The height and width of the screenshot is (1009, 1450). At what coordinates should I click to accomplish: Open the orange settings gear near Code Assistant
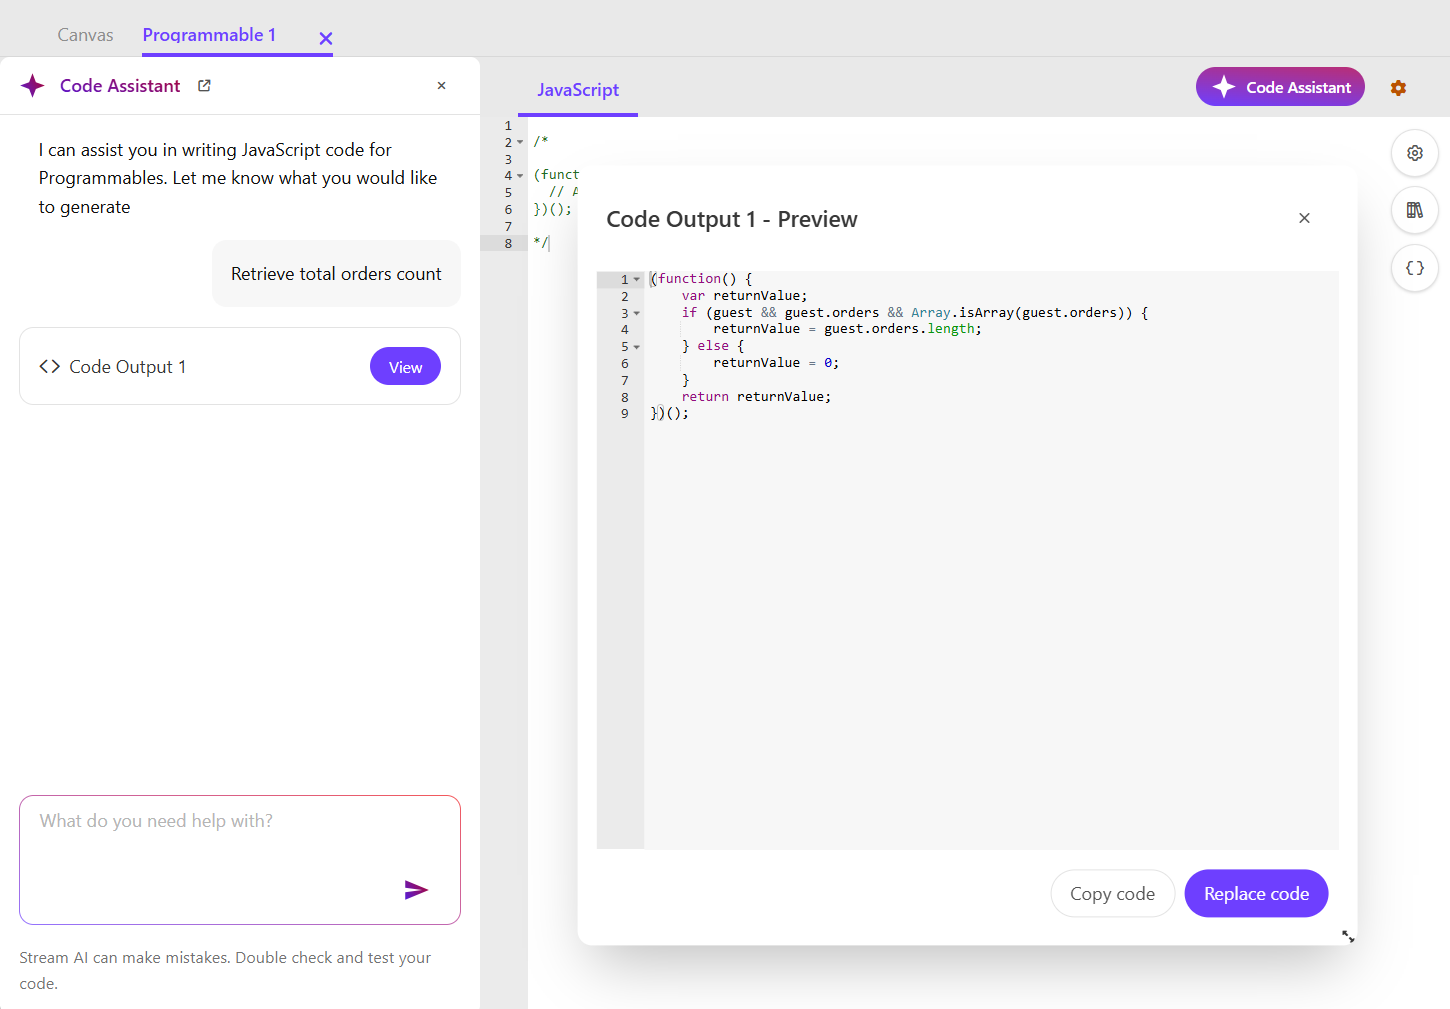pos(1398,87)
